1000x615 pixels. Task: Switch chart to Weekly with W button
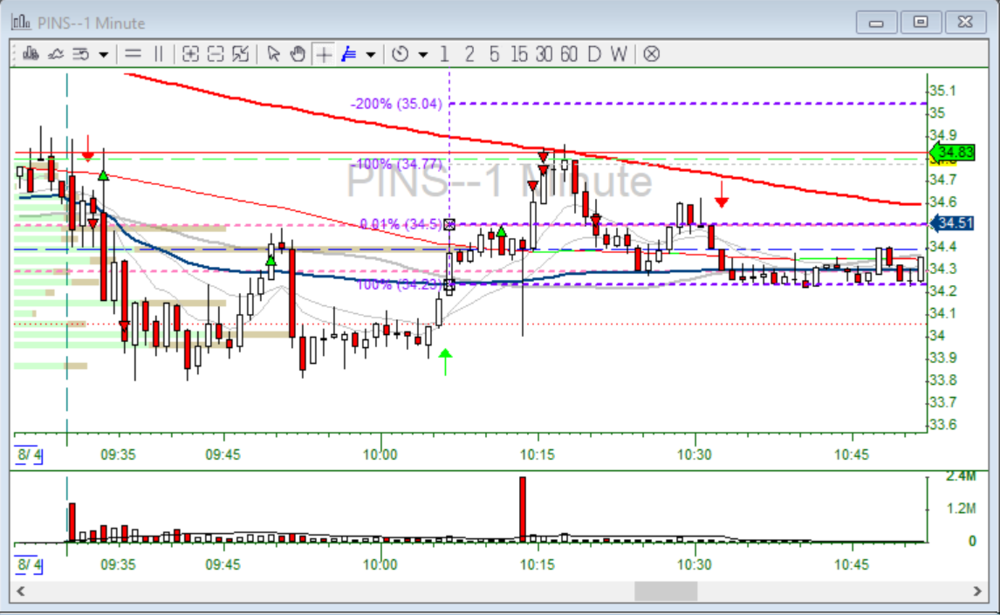point(619,54)
